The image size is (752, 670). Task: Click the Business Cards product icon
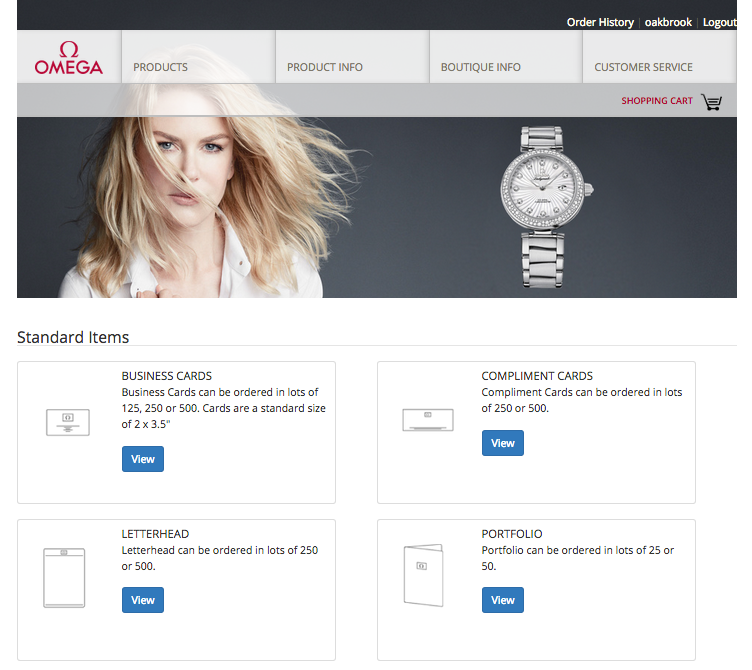pos(68,422)
